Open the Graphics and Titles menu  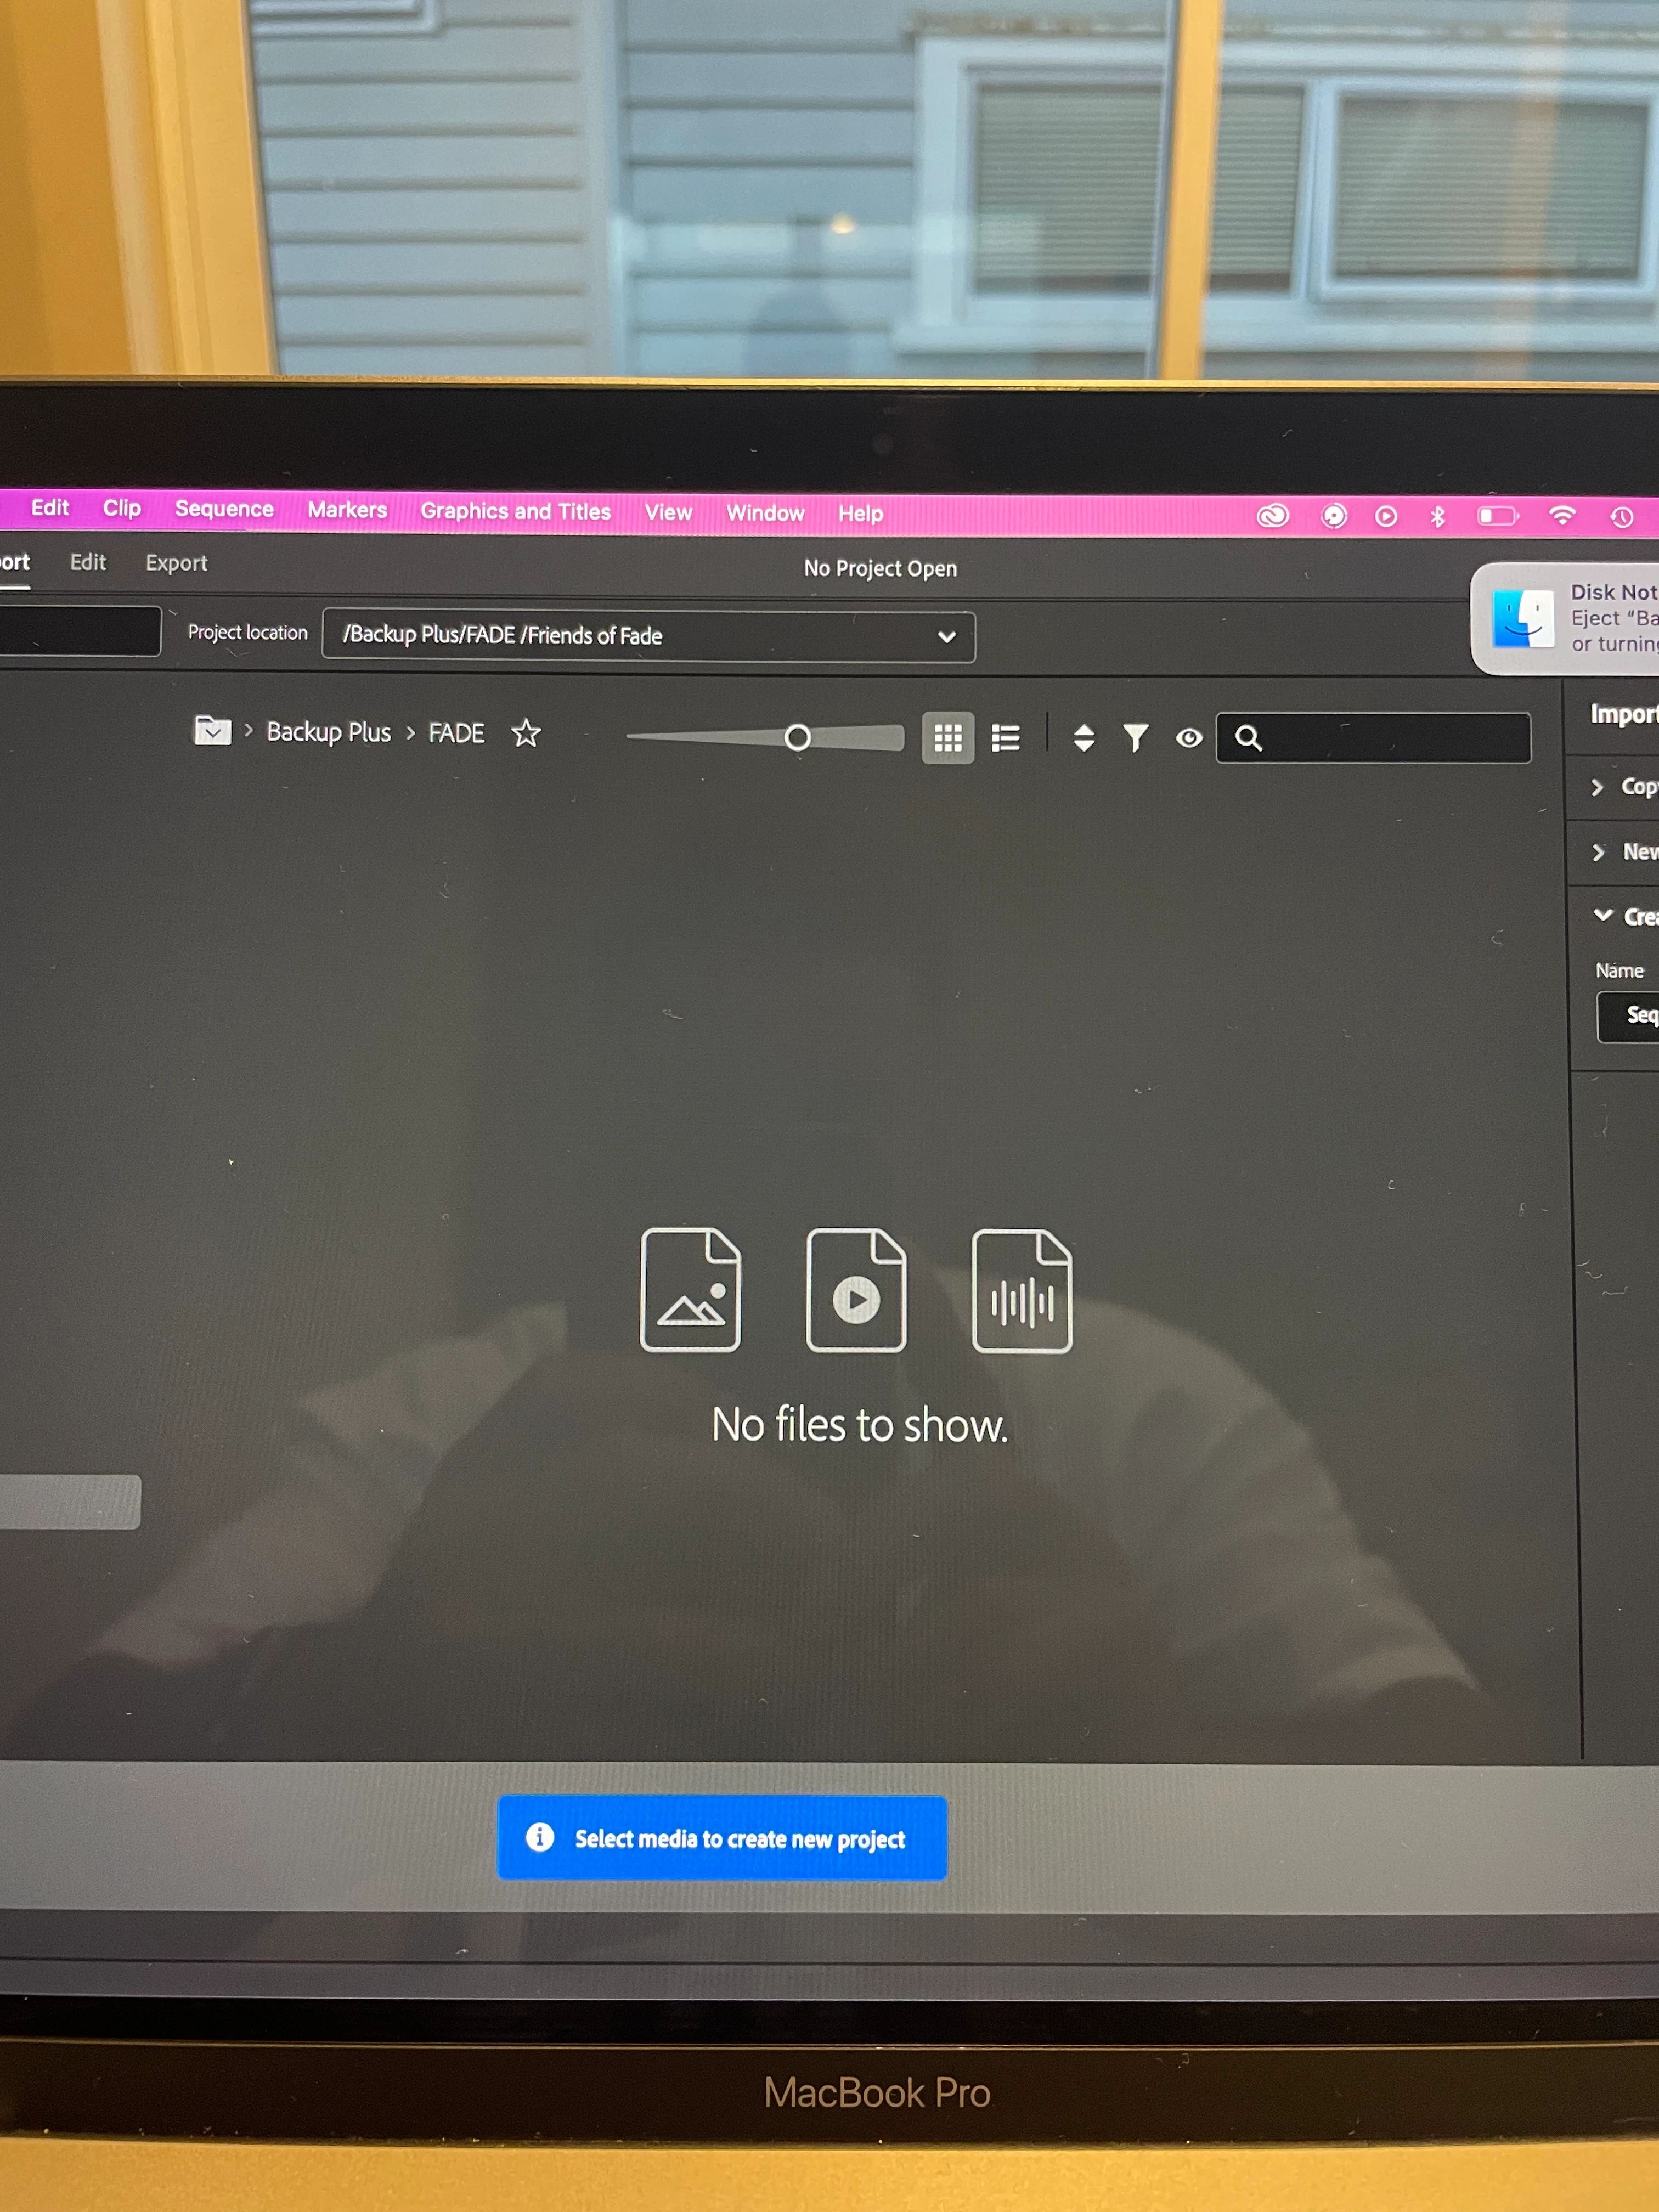click(515, 511)
